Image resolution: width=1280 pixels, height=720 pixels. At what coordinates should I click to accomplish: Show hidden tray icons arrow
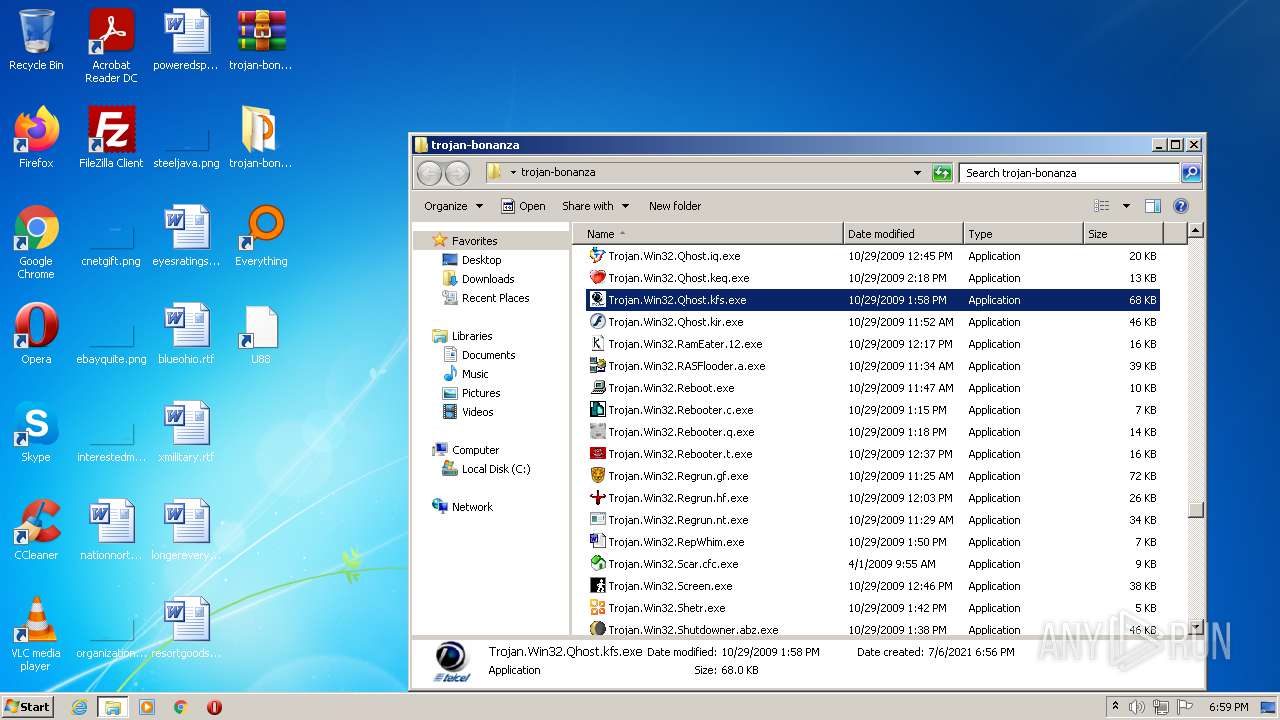(x=1115, y=706)
